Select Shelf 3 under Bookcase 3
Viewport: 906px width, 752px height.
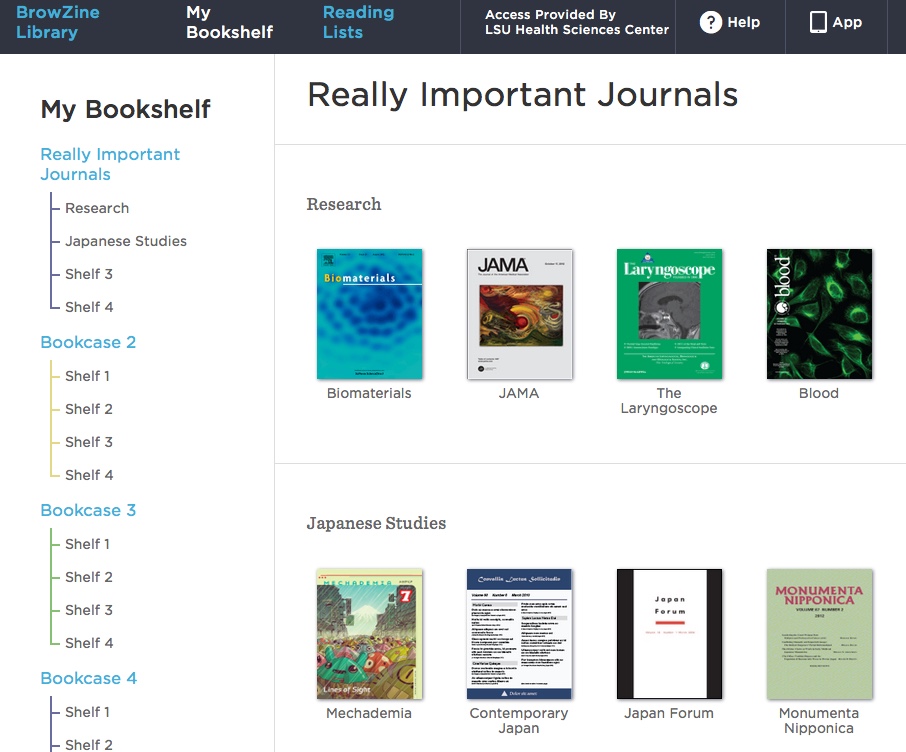tap(89, 610)
